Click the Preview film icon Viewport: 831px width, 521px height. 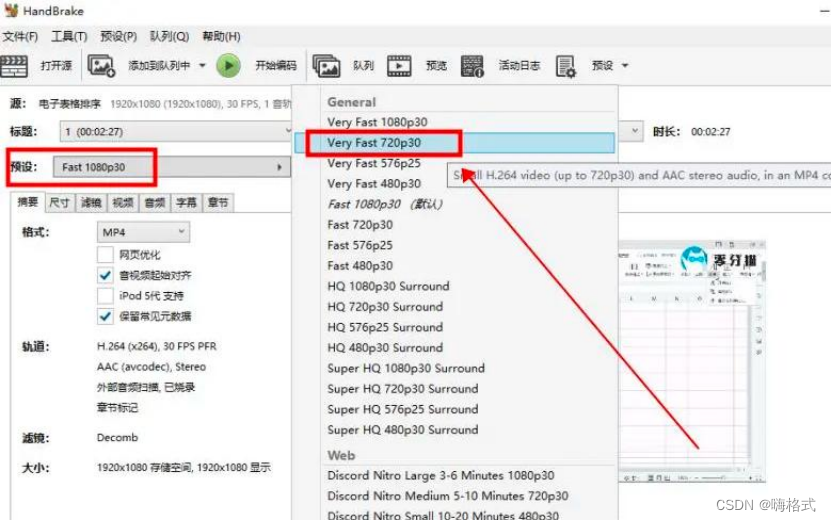pyautogui.click(x=399, y=66)
